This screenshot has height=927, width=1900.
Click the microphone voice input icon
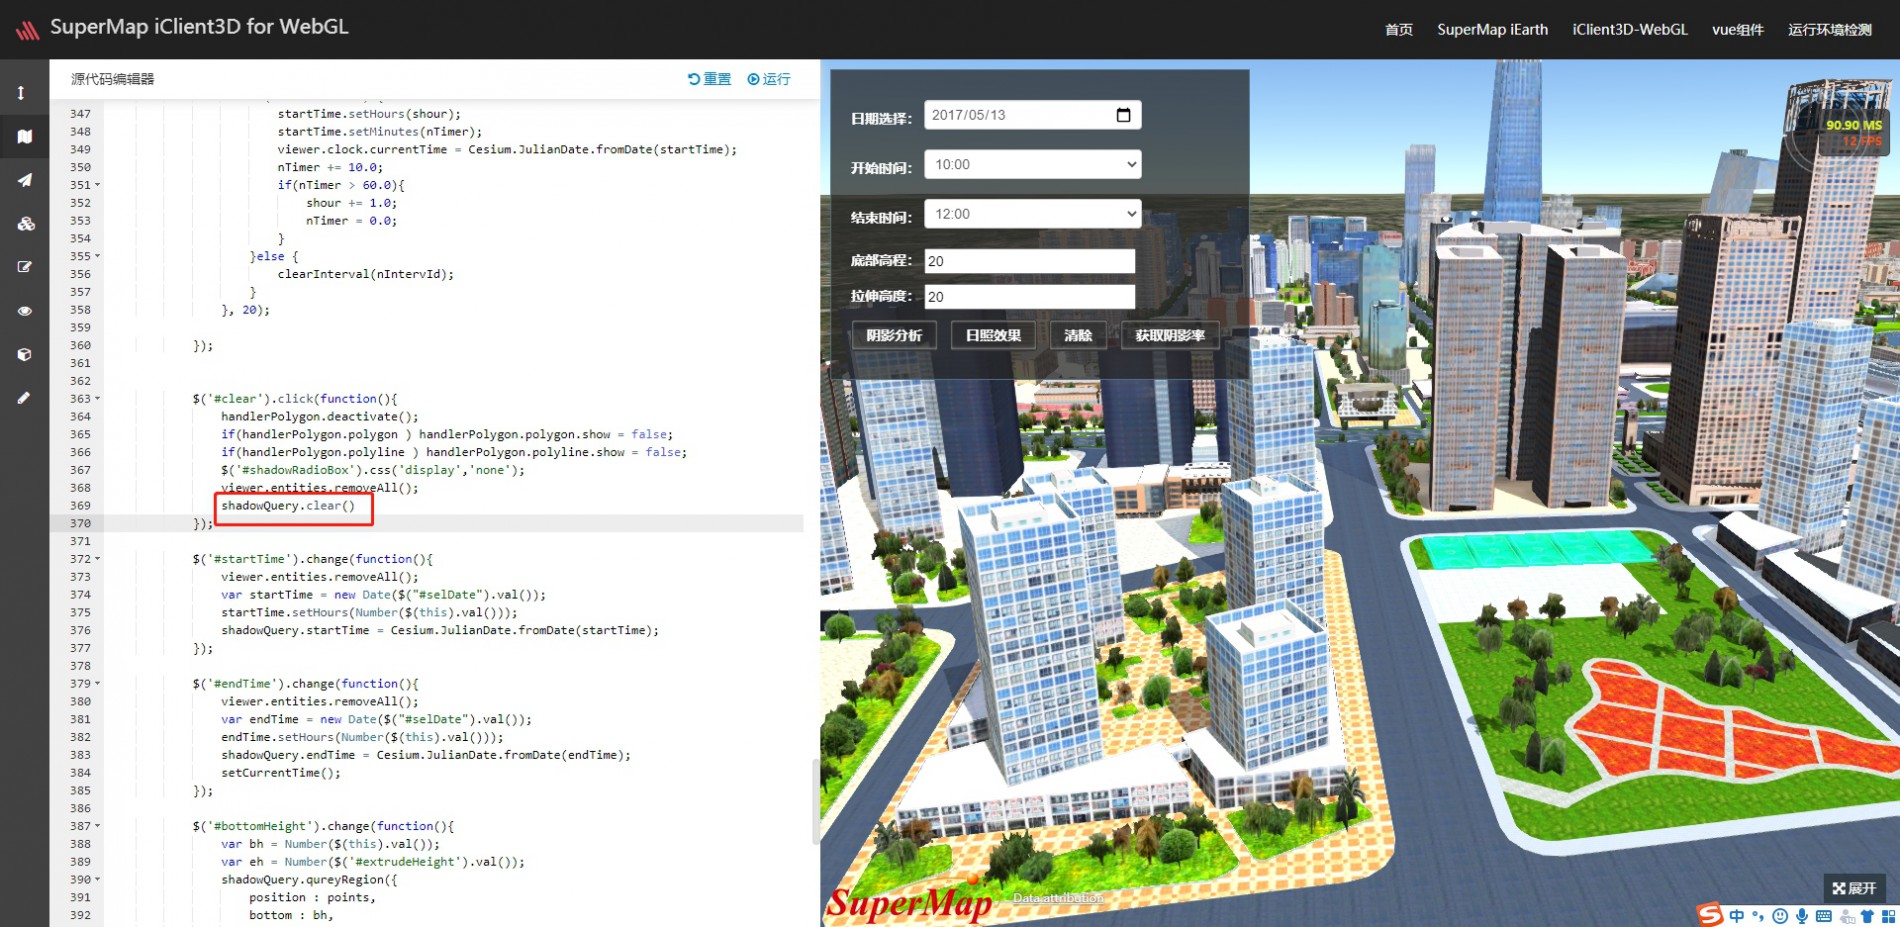pyautogui.click(x=1802, y=916)
